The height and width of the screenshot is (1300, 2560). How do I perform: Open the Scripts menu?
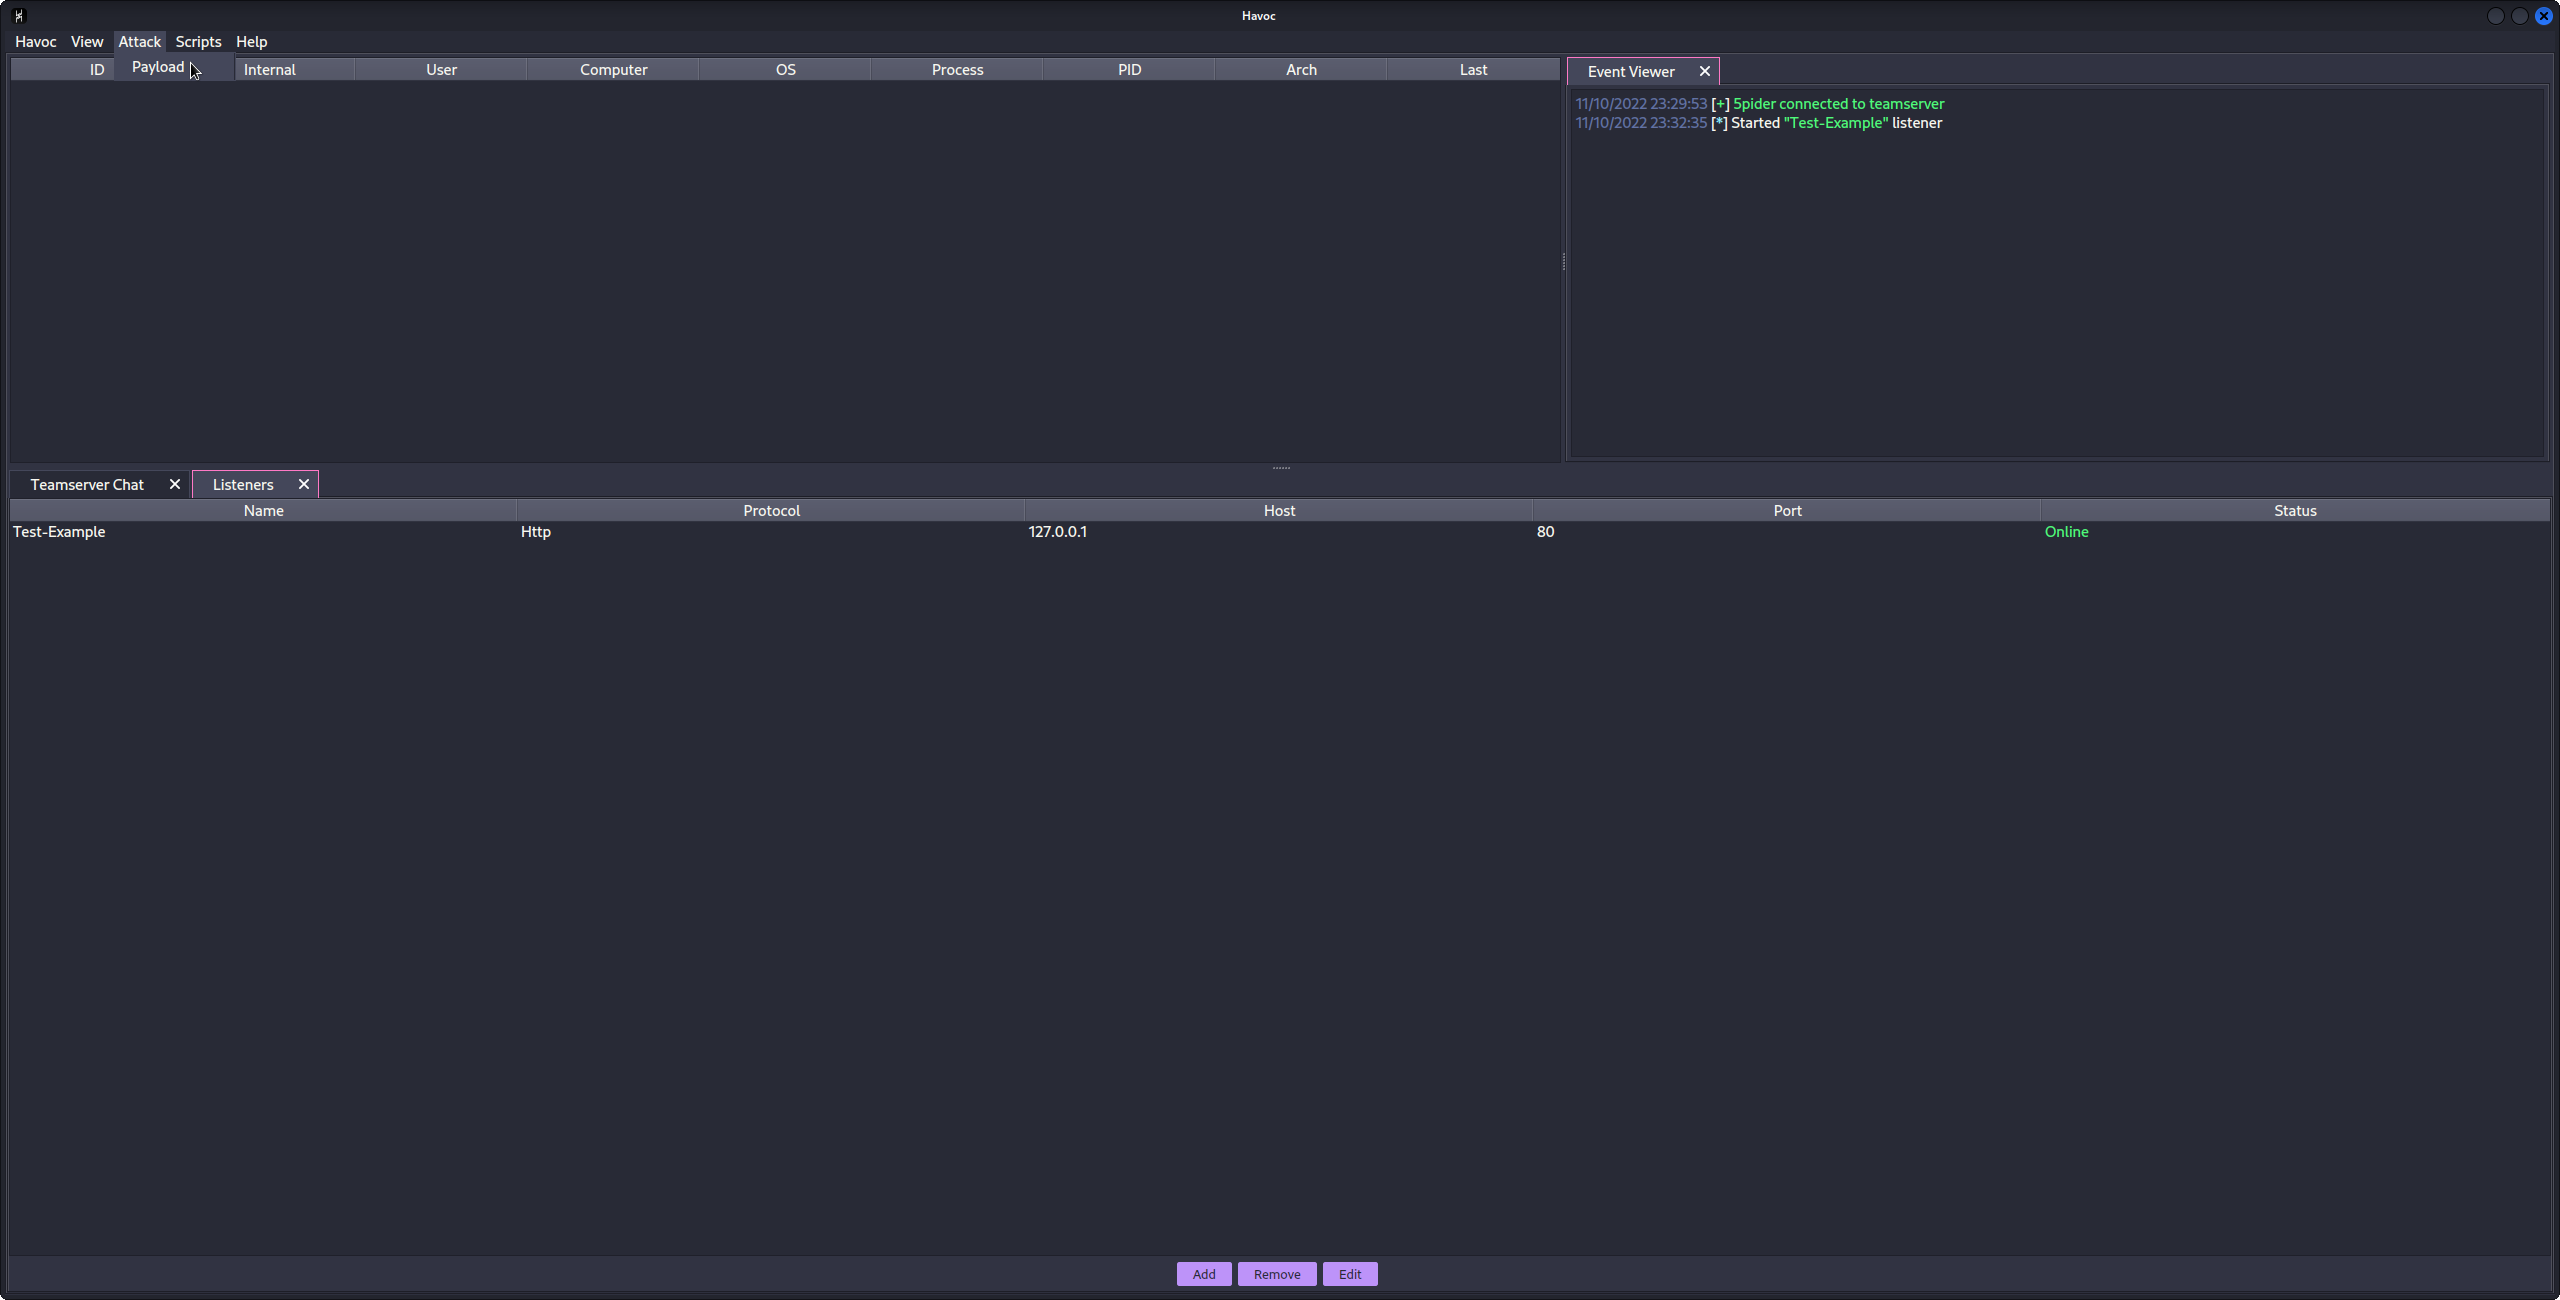(198, 42)
